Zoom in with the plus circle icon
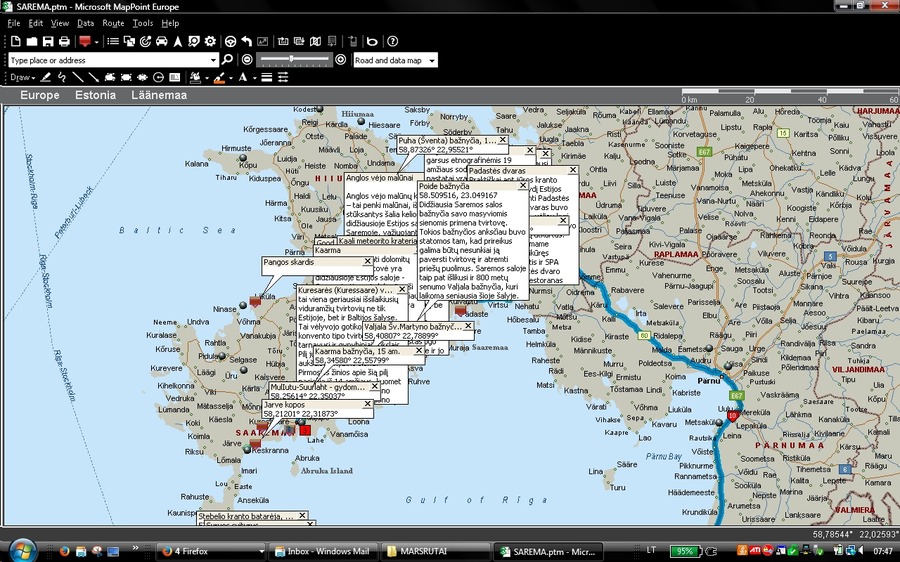This screenshot has width=900, height=562. tap(340, 59)
